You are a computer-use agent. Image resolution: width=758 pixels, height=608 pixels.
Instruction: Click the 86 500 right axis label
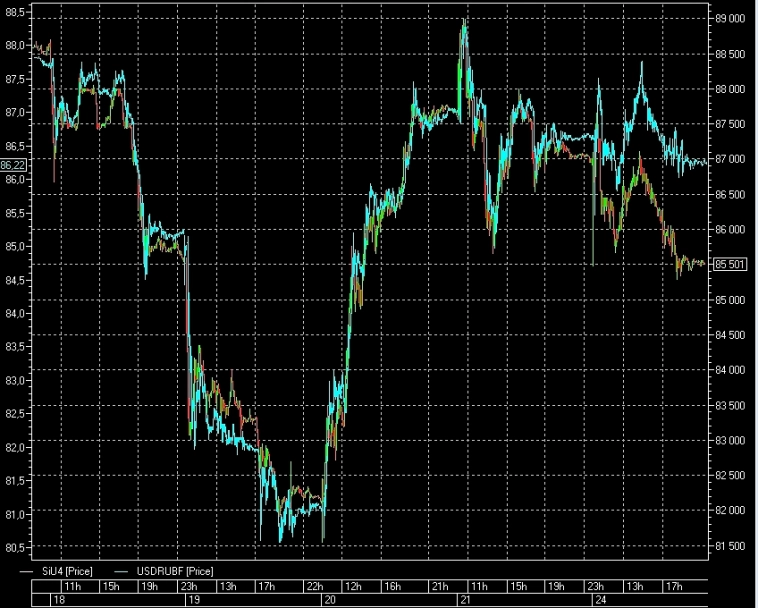pos(730,194)
